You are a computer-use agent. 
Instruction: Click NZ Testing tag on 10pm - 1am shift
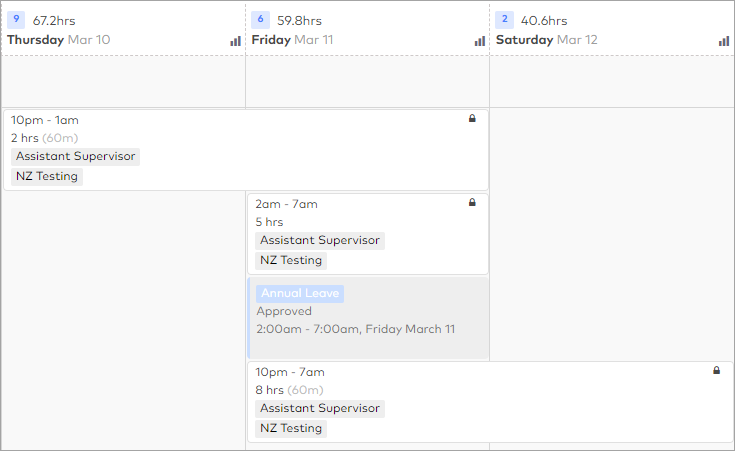click(47, 176)
